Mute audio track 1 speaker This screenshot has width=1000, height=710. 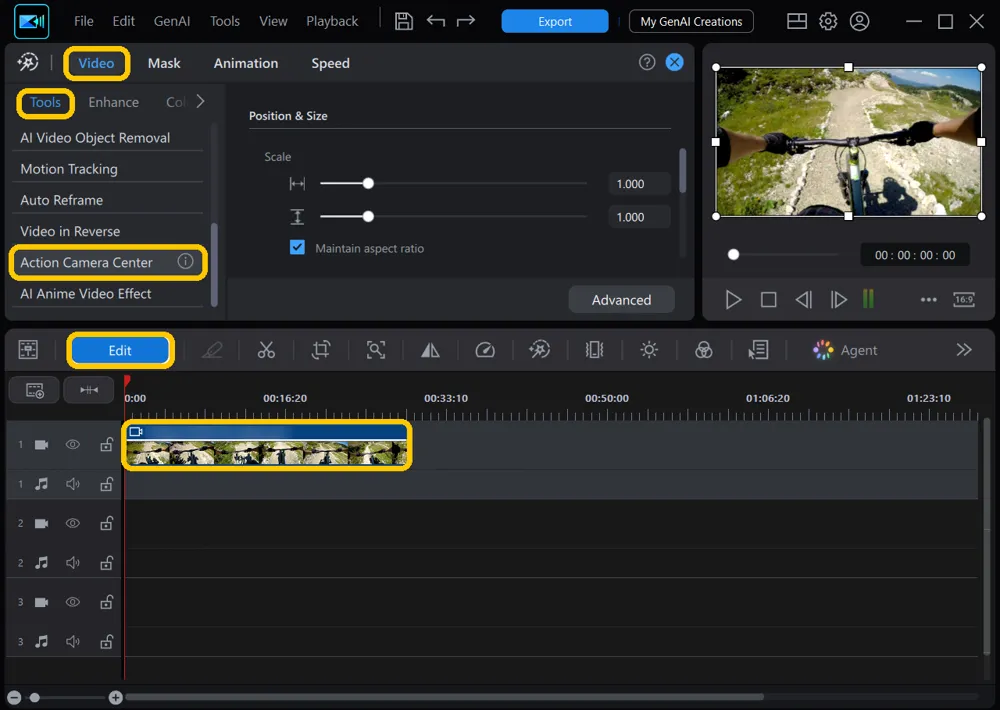(73, 484)
